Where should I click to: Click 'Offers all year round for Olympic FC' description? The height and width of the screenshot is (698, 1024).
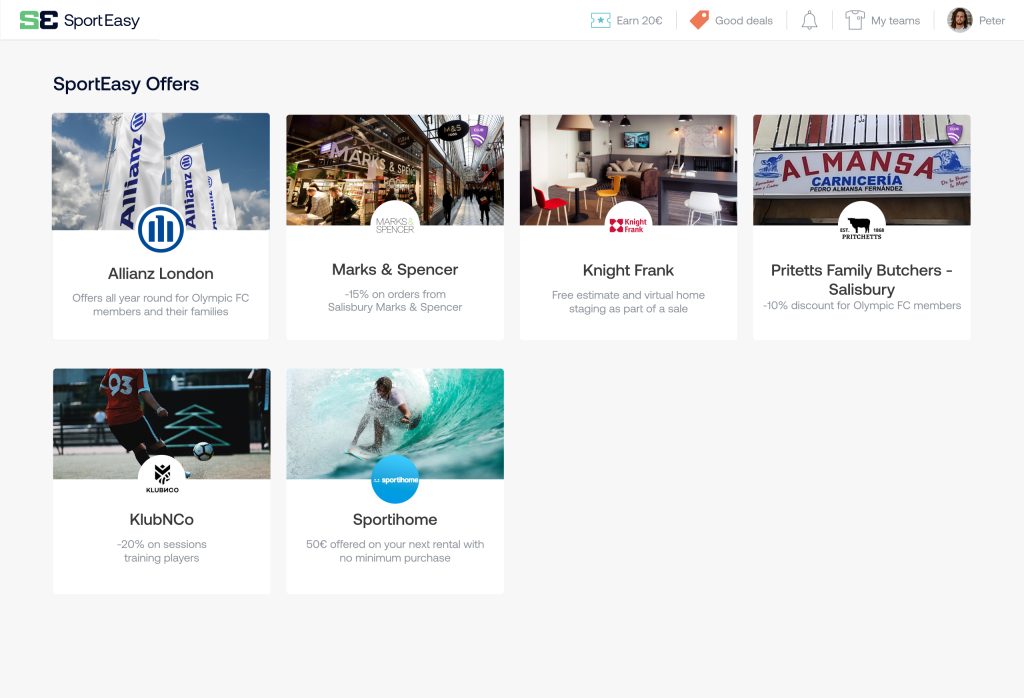(x=161, y=305)
